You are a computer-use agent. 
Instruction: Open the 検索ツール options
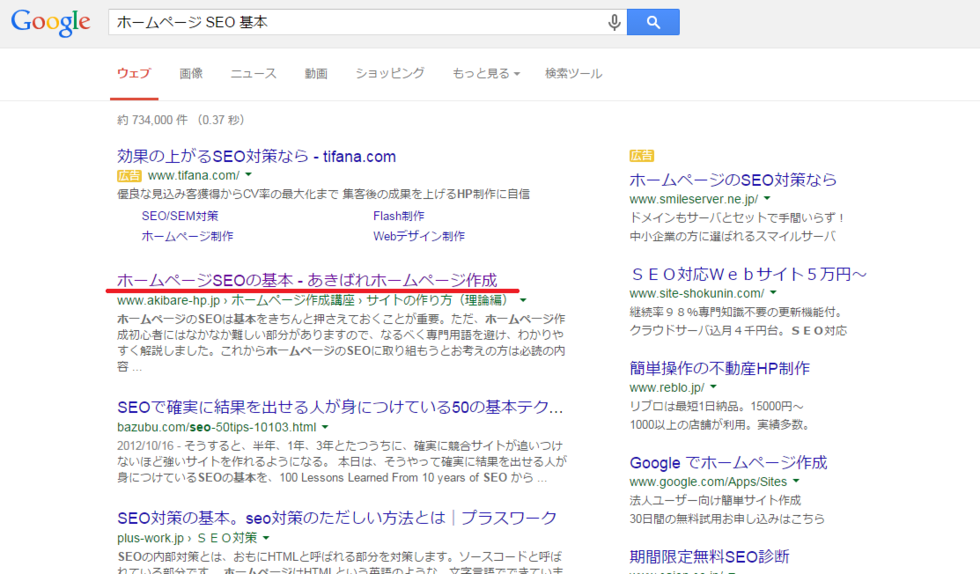click(x=573, y=73)
